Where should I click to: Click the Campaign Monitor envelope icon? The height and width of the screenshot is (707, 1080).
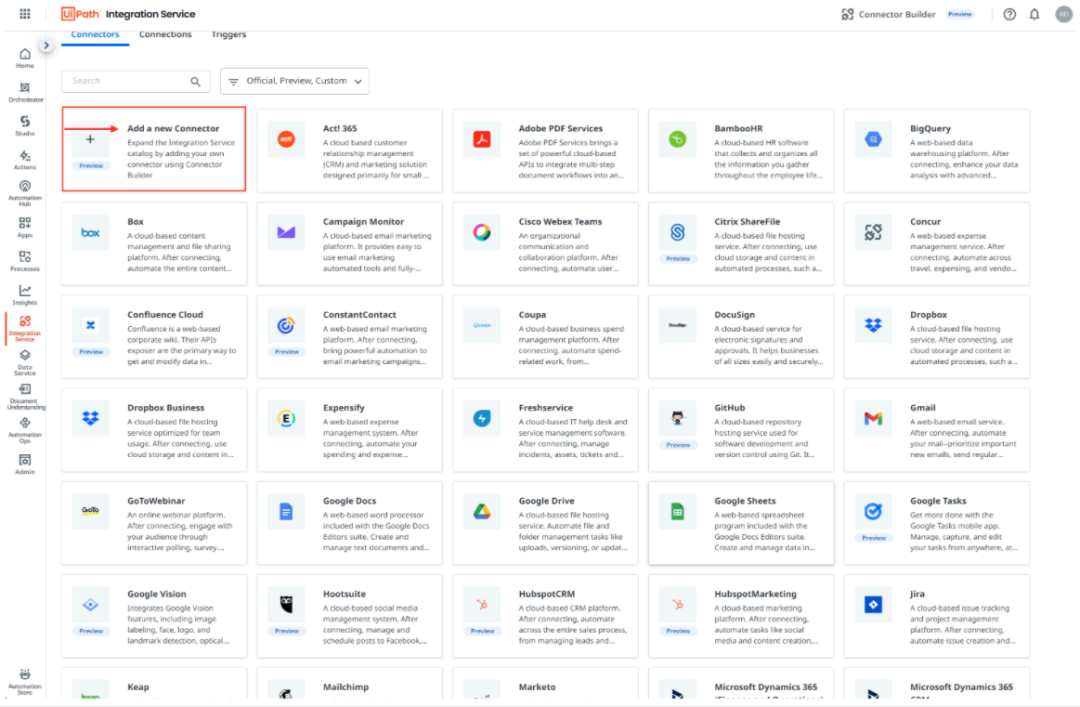point(287,233)
